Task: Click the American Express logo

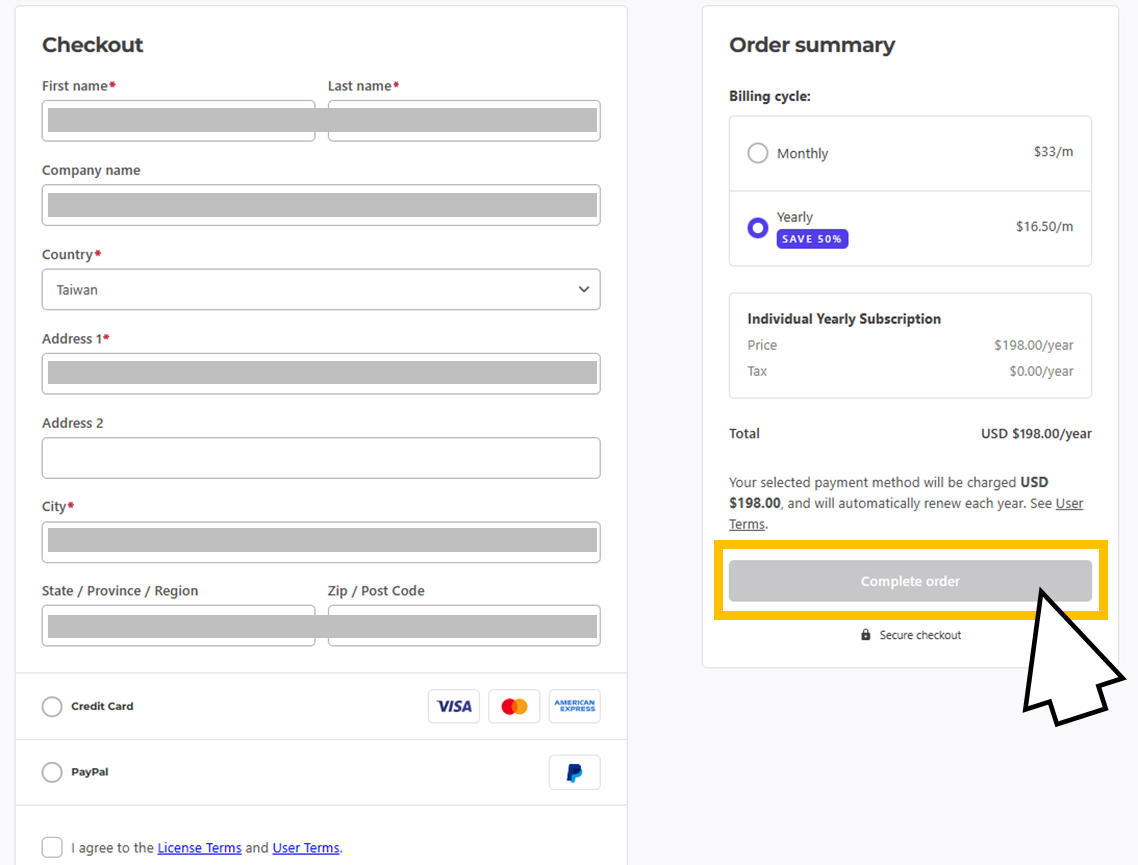Action: coord(574,706)
